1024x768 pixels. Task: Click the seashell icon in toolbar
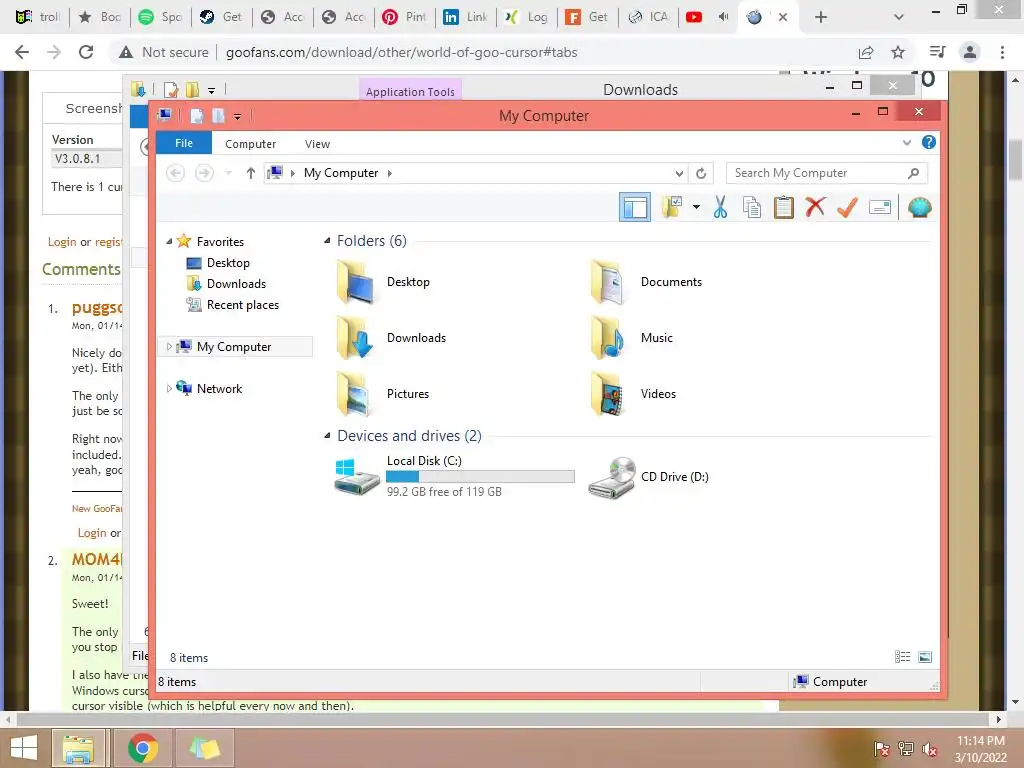tap(920, 208)
